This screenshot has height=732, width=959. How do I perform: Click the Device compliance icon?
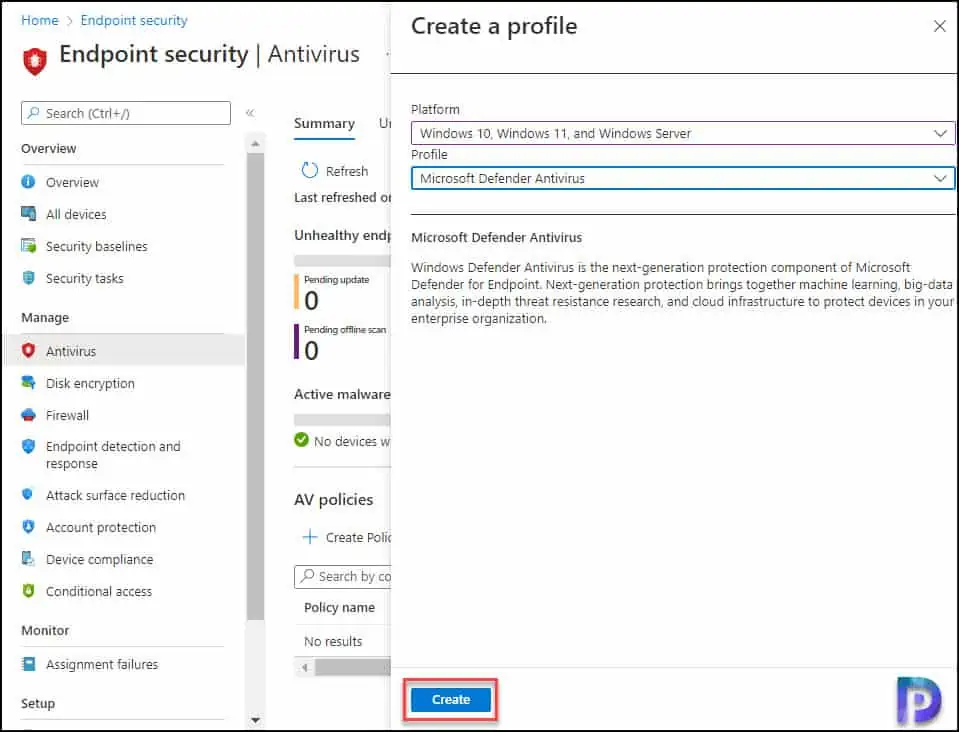point(28,558)
